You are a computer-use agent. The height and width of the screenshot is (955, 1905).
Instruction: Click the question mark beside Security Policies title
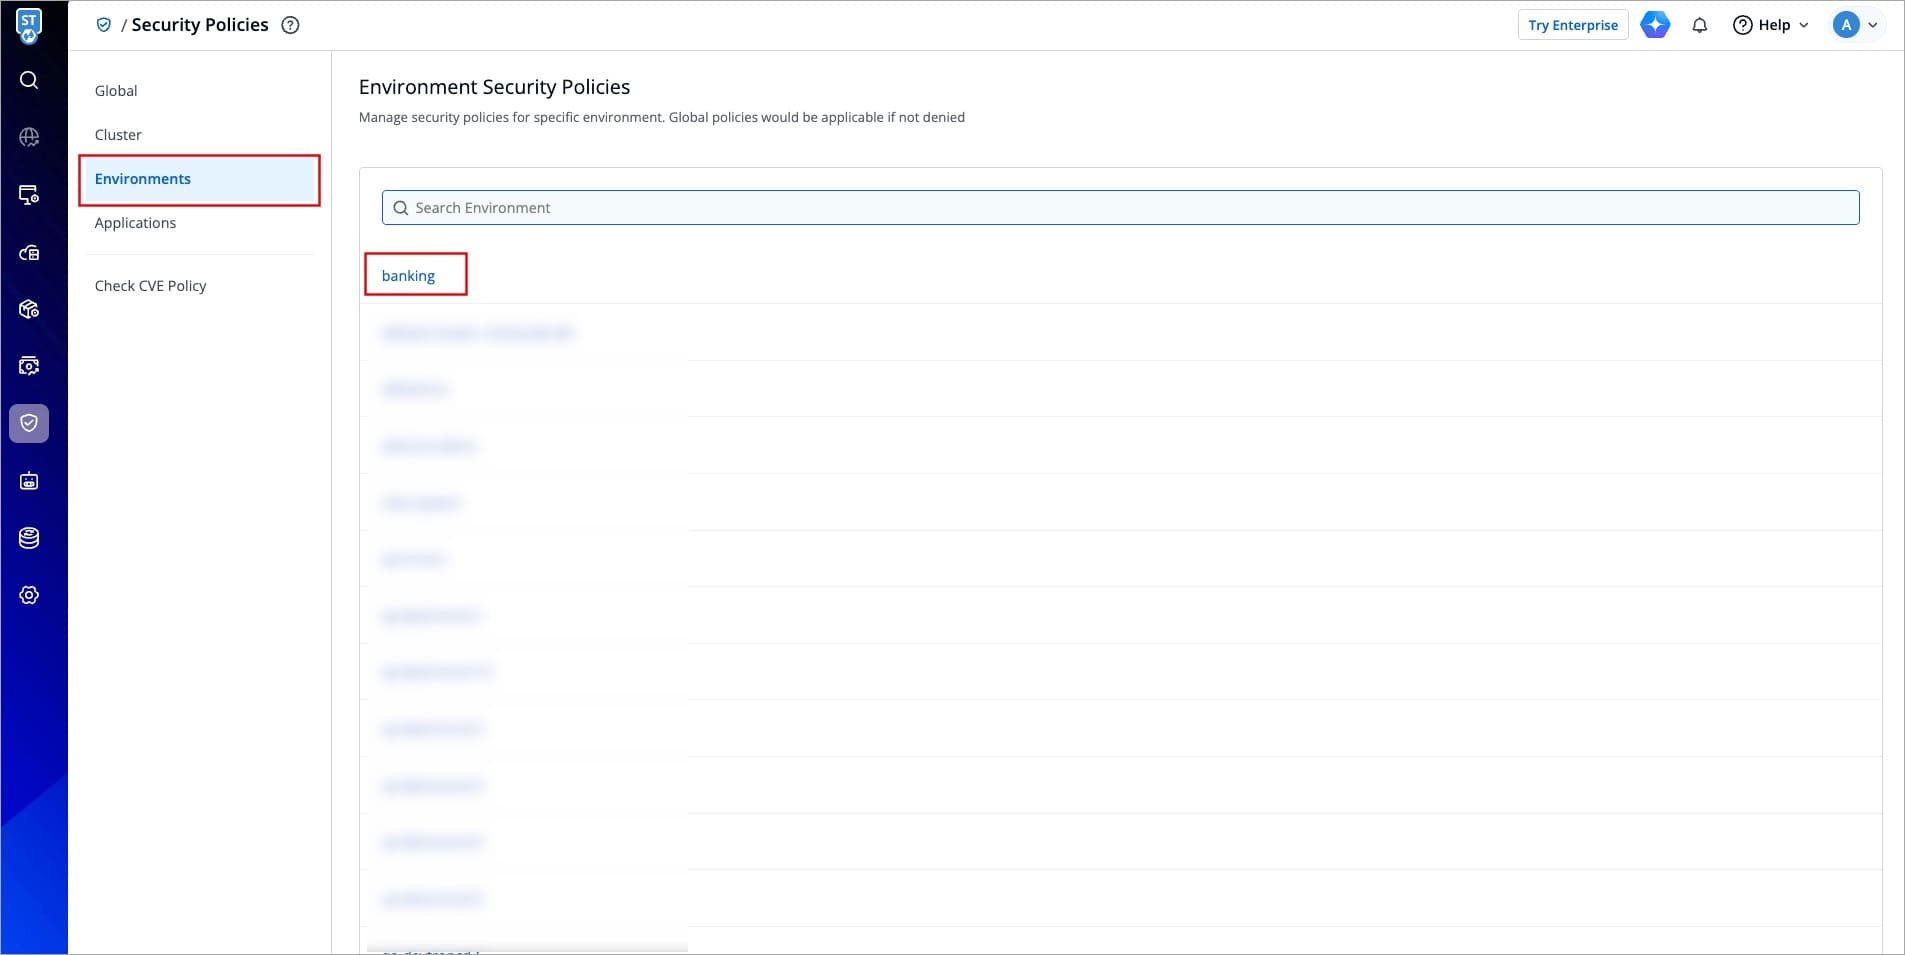(x=290, y=25)
